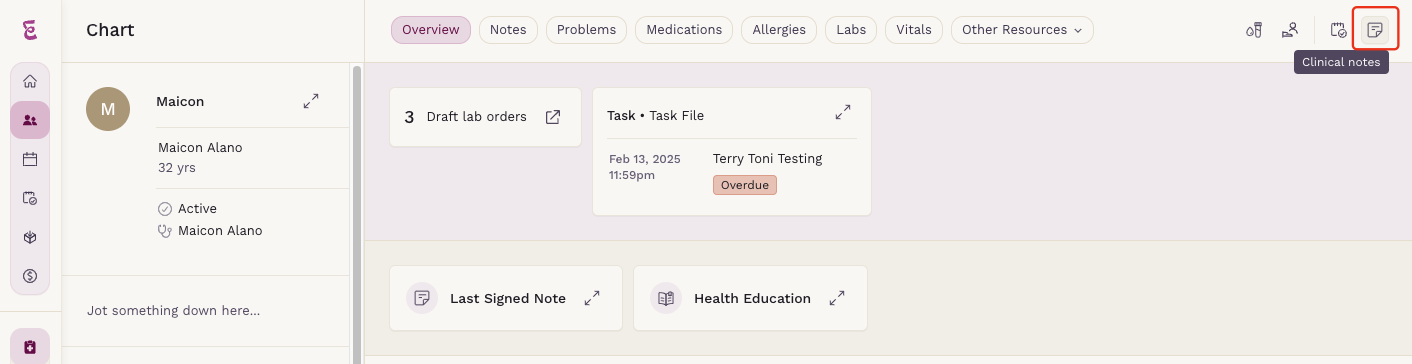The height and width of the screenshot is (364, 1412).
Task: Open the home icon in sidebar
Action: click(30, 82)
